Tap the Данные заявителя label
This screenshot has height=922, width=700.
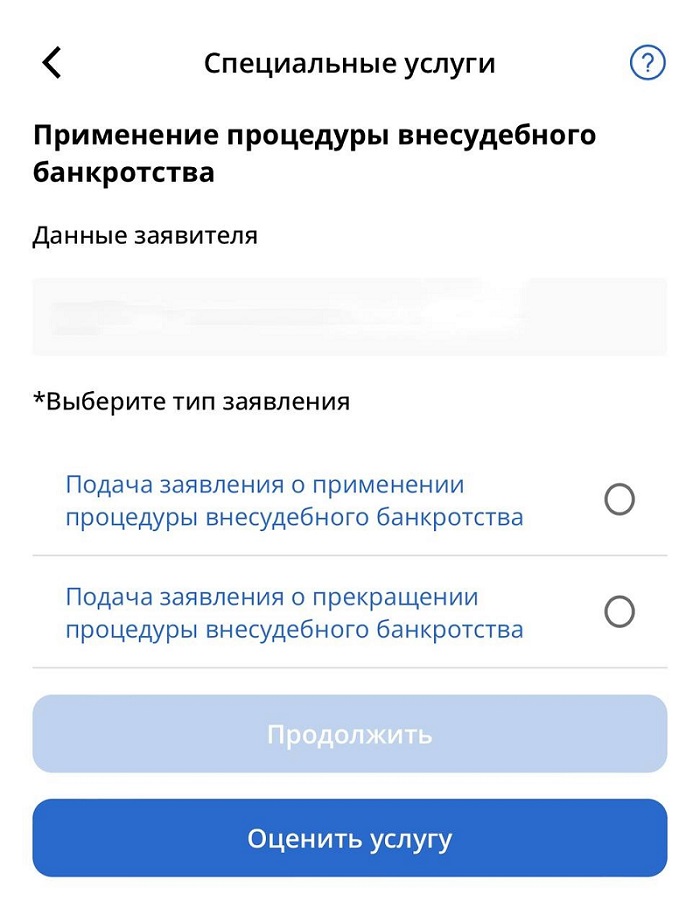(x=145, y=236)
